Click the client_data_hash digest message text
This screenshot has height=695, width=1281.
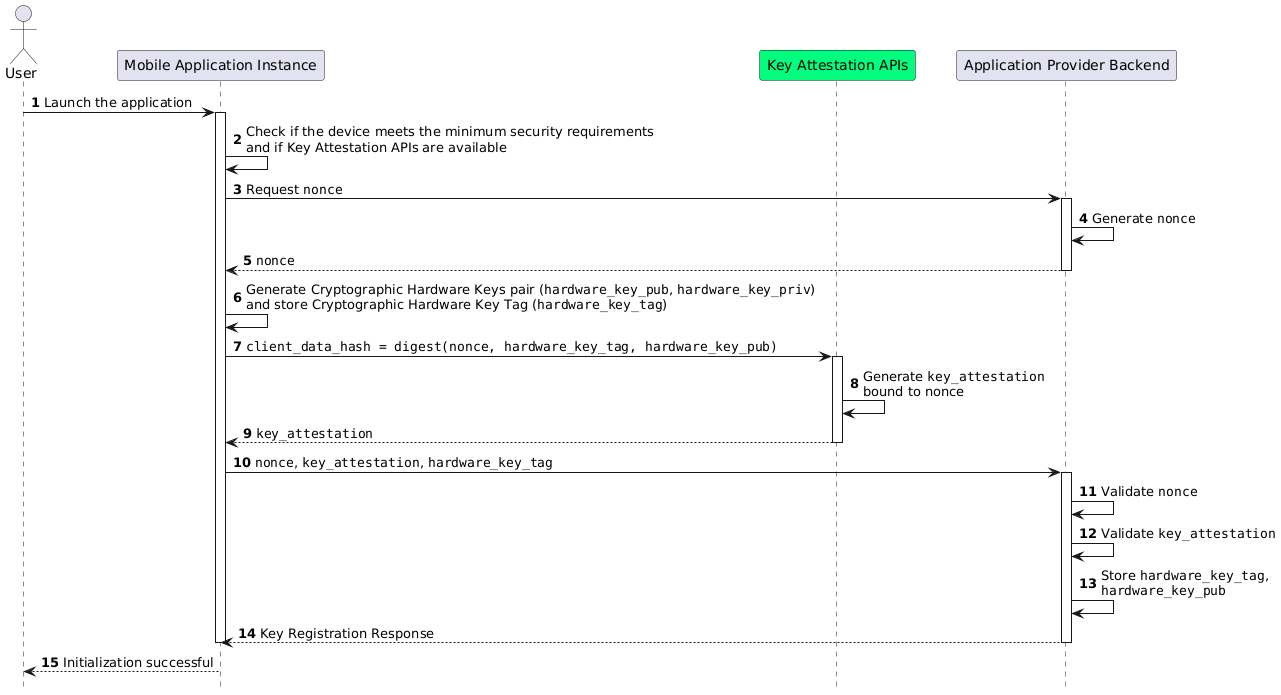pos(511,347)
